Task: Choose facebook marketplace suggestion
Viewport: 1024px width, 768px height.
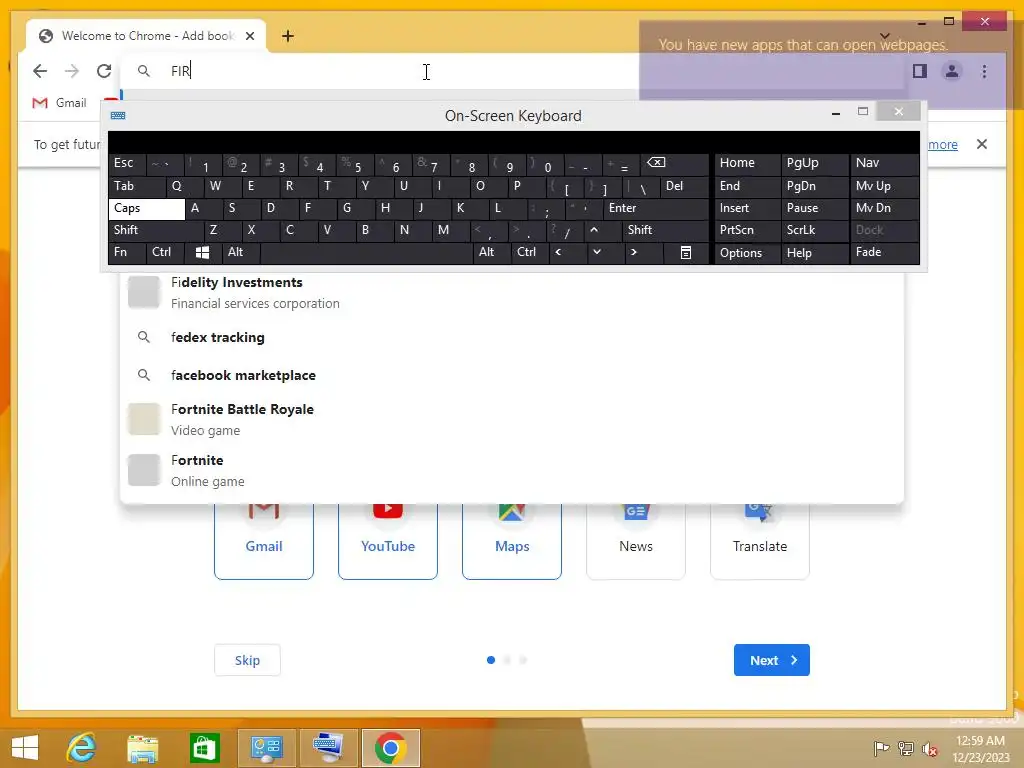Action: click(x=512, y=376)
